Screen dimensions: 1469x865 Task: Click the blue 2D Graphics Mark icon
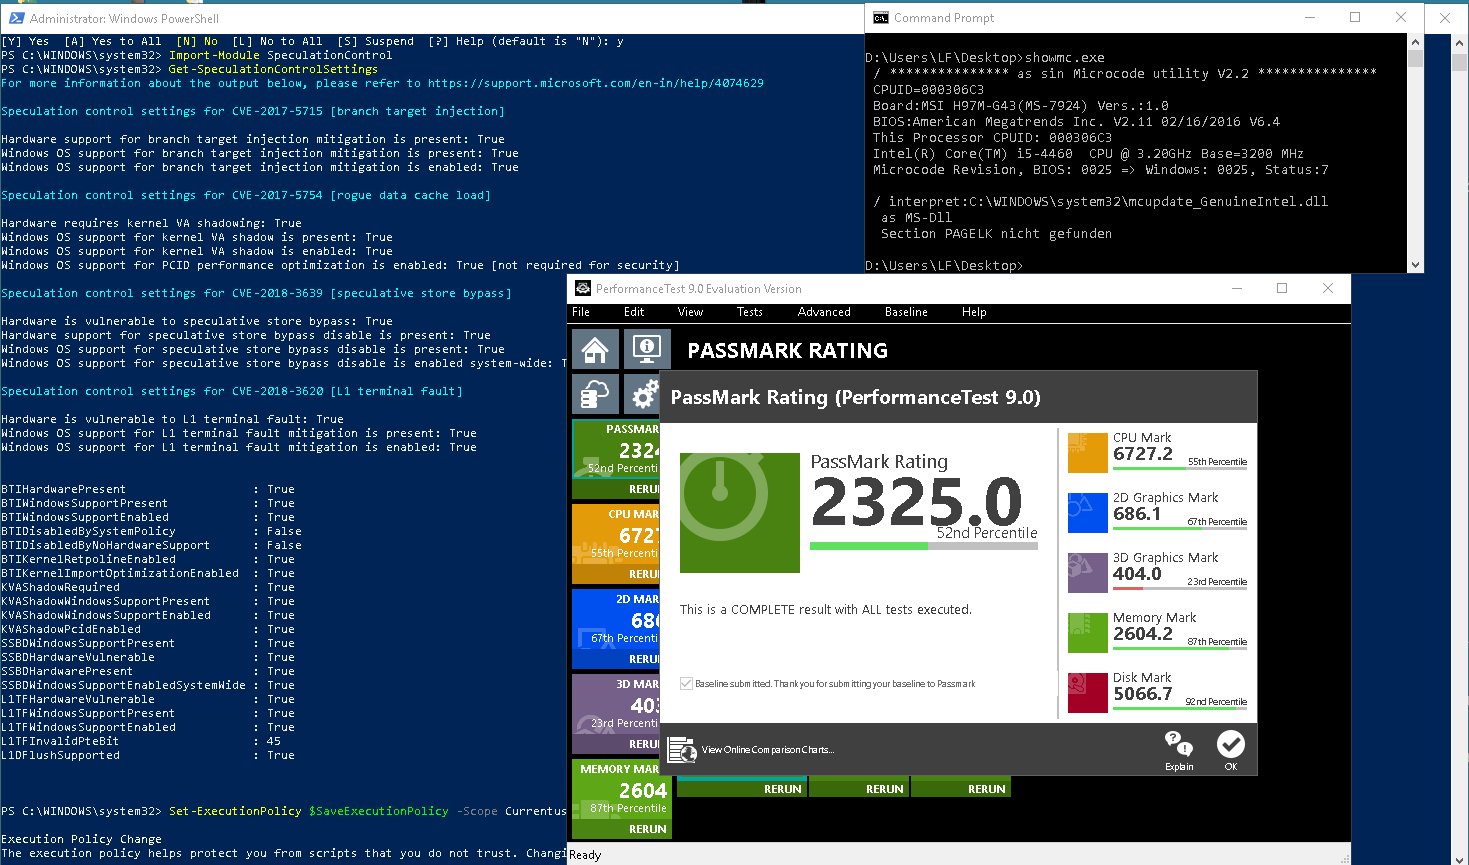point(1088,513)
